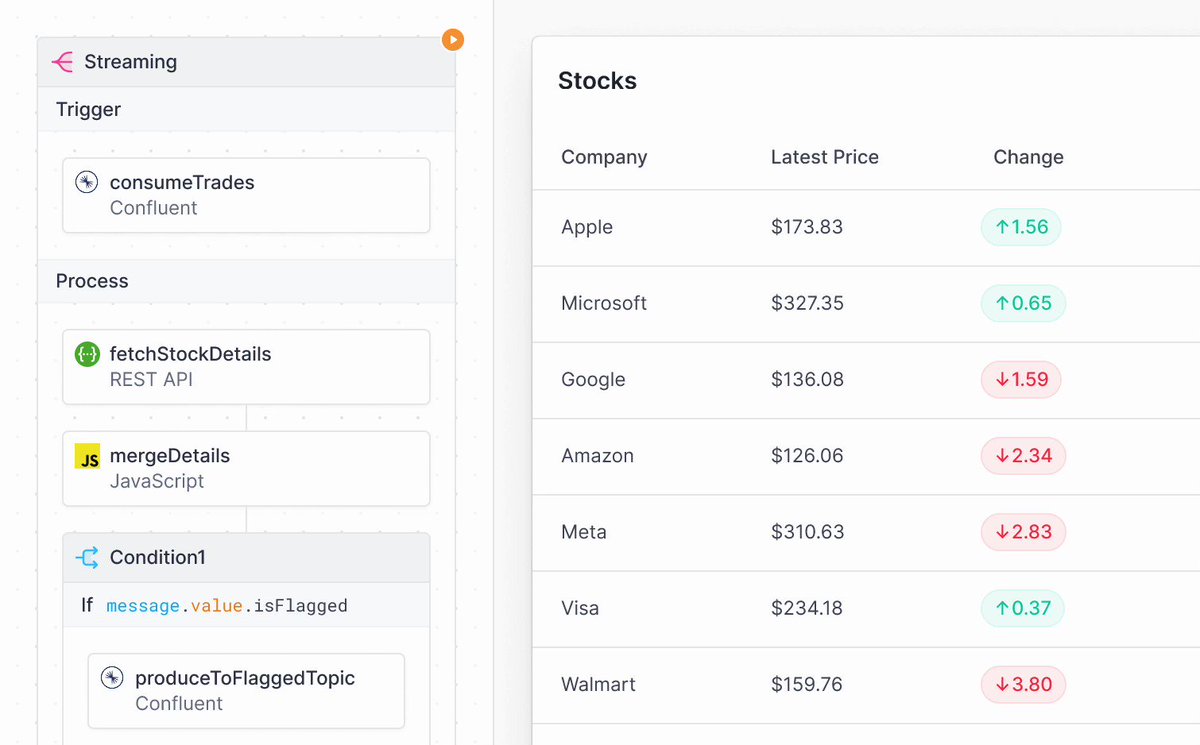The height and width of the screenshot is (745, 1200).
Task: Open the consumeTrades trigger block
Action: tap(246, 195)
